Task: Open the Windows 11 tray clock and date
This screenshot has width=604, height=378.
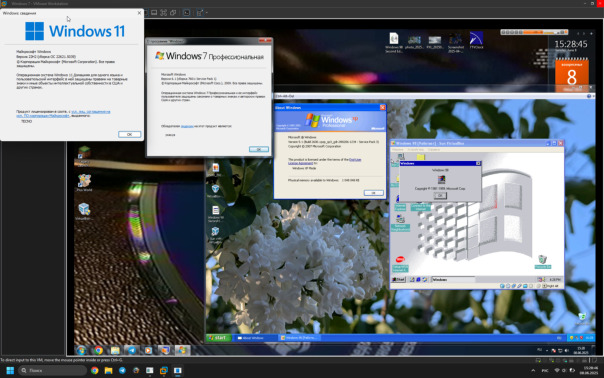Action: [x=588, y=371]
